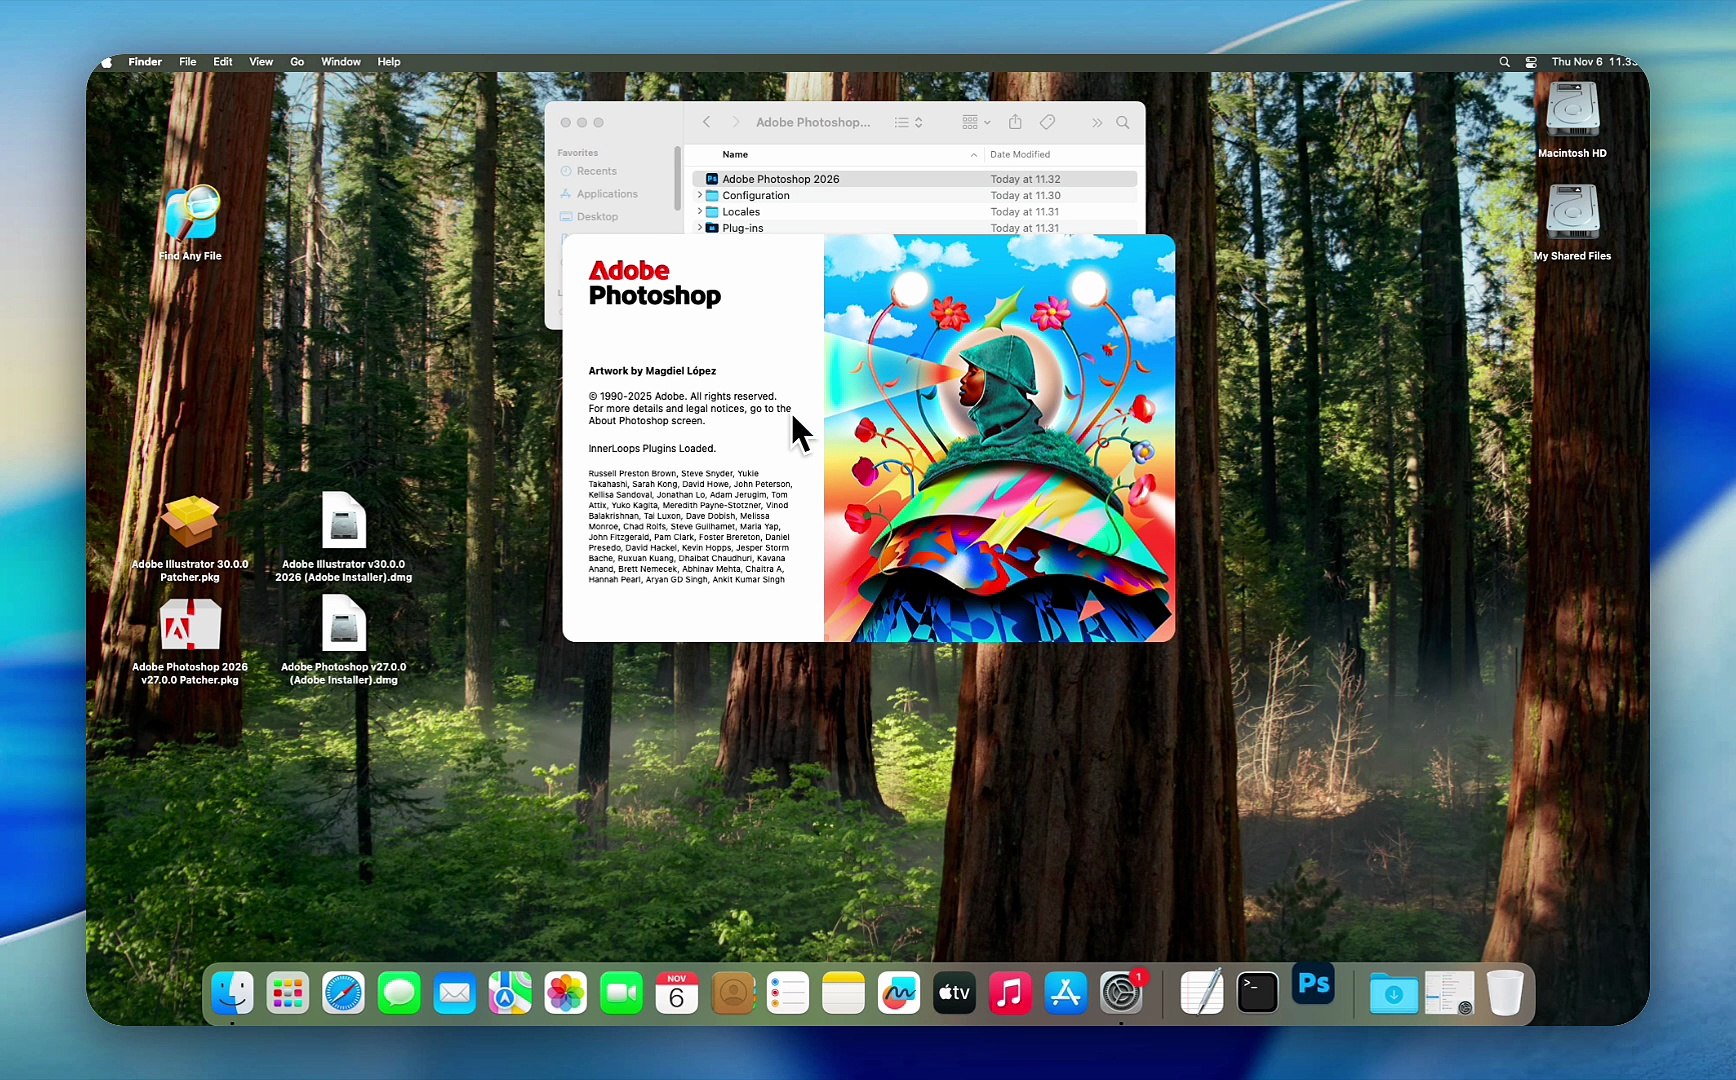
Task: Launch Music from the Dock
Action: [x=1010, y=993]
